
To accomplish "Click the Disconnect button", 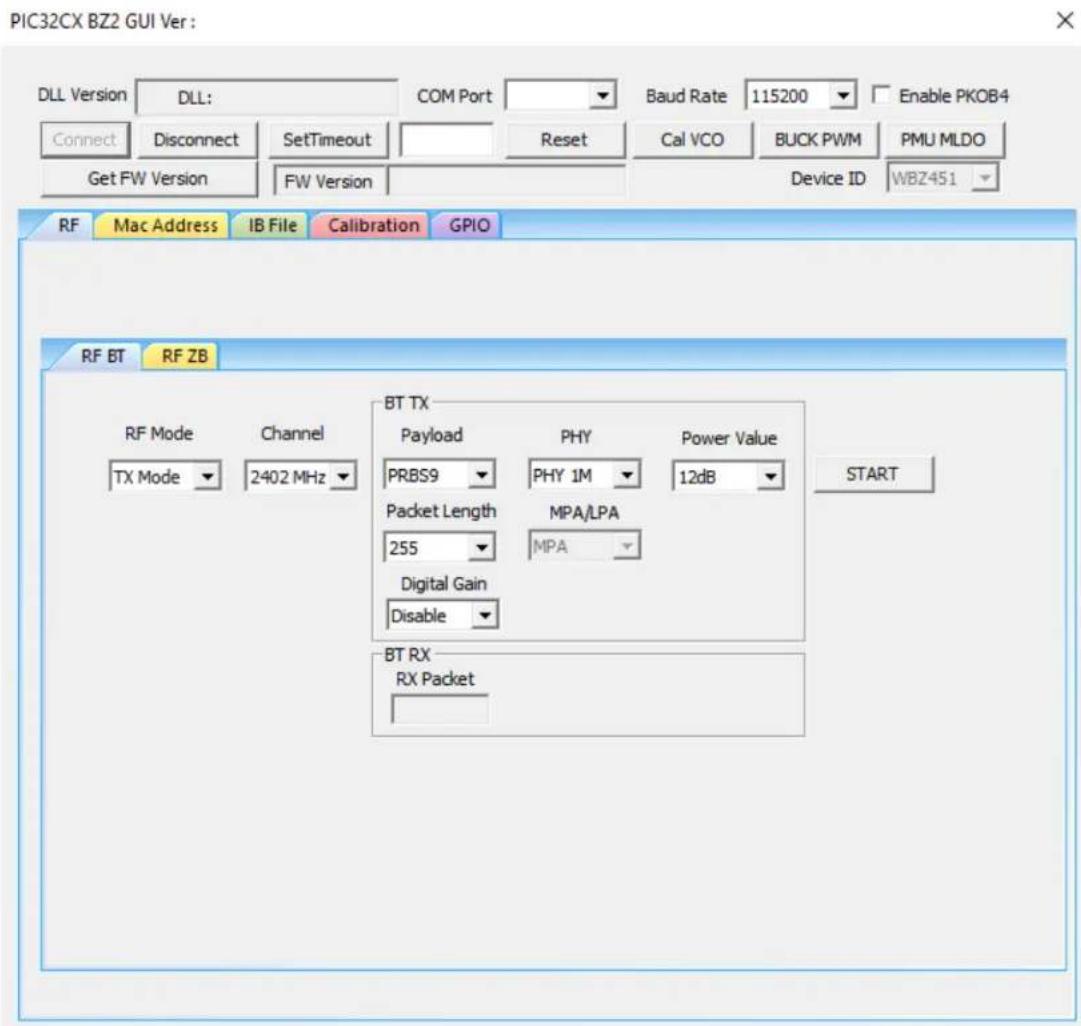I will pyautogui.click(x=196, y=140).
